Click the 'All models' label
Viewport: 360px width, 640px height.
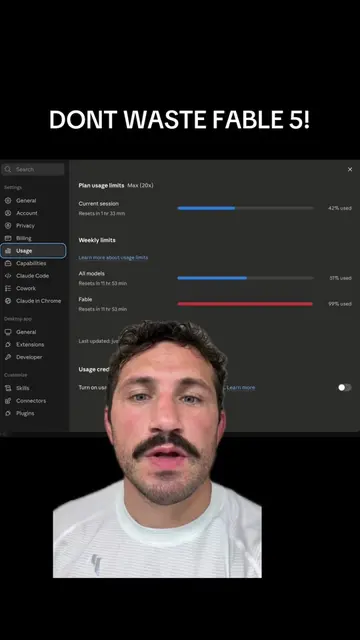91,273
